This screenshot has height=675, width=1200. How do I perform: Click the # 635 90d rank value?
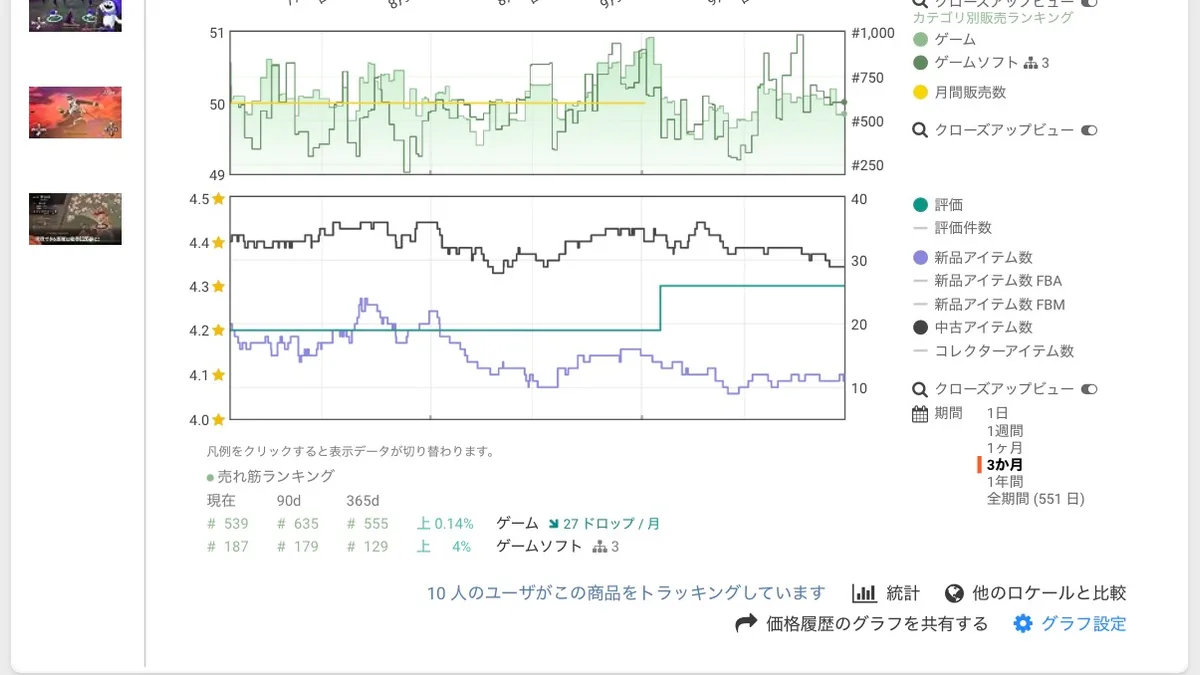(297, 524)
